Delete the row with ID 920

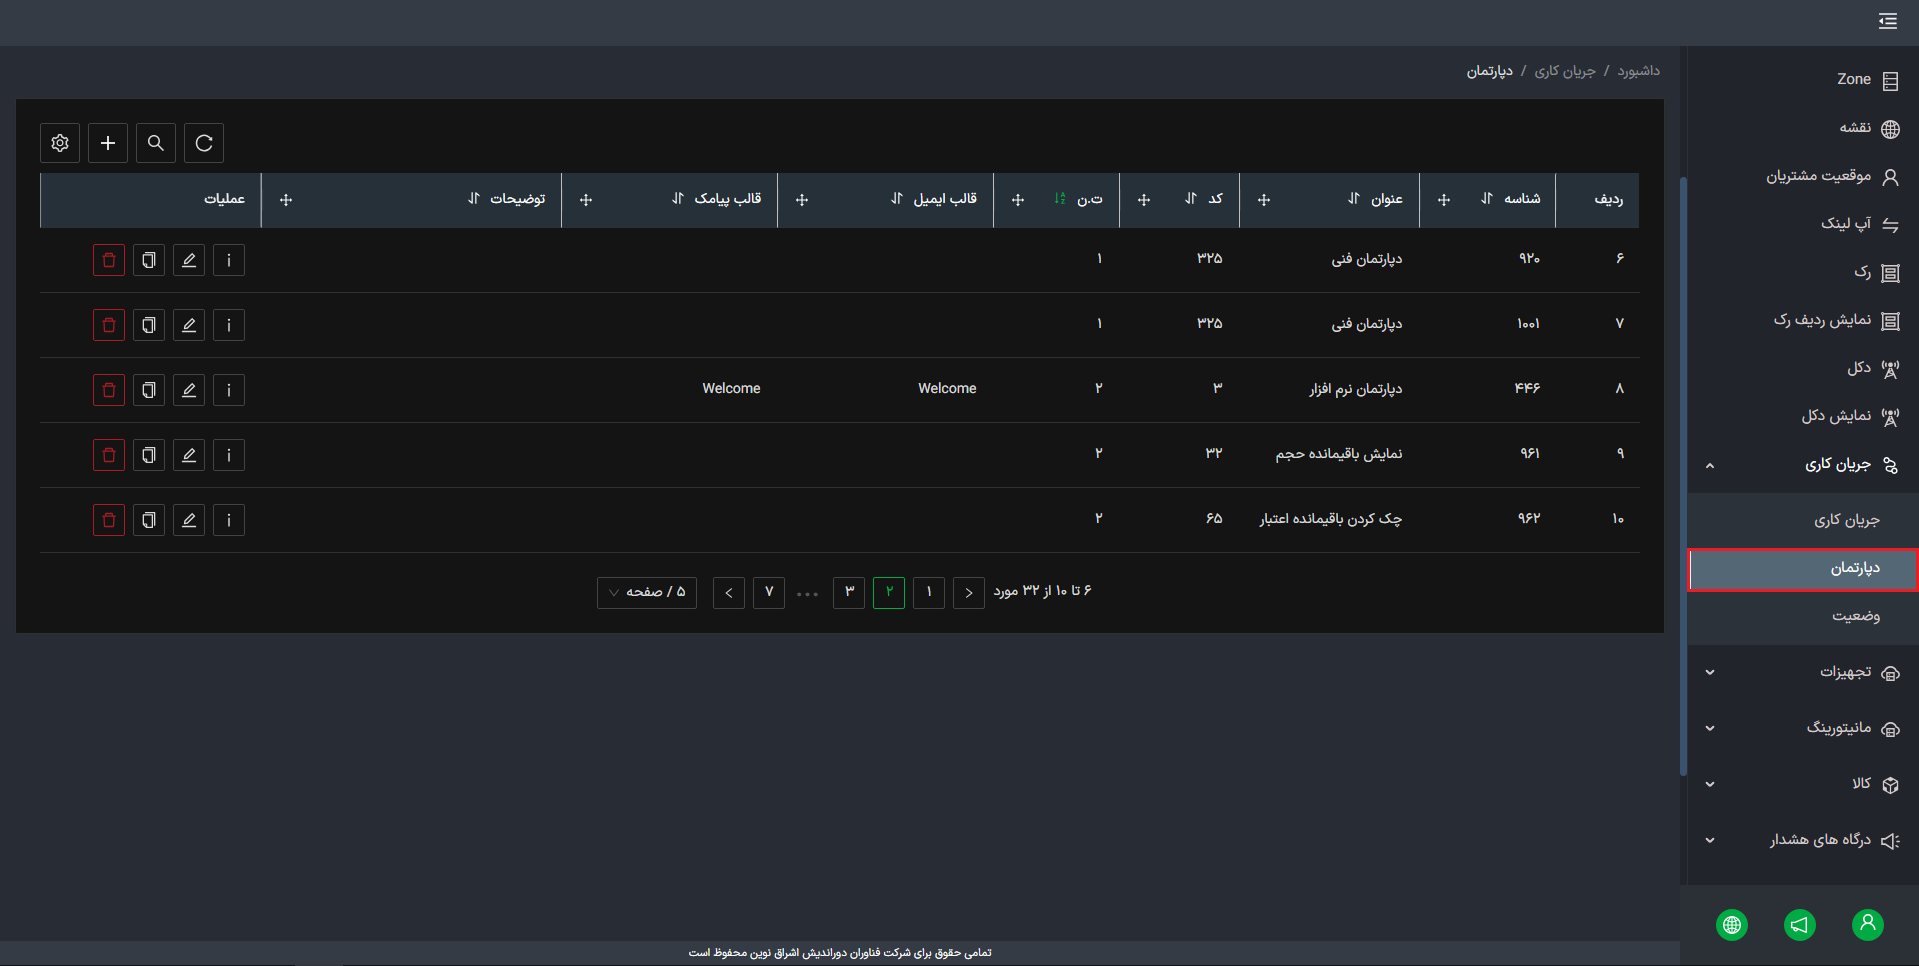pyautogui.click(x=109, y=260)
